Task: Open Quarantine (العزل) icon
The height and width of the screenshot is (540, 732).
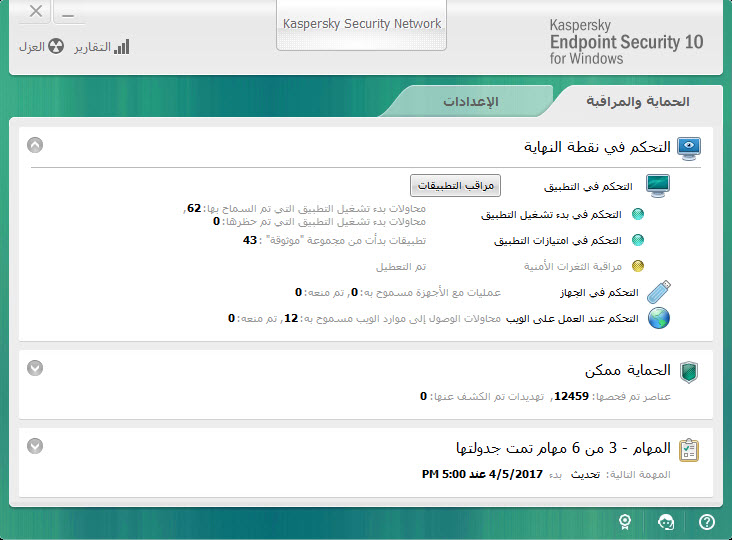Action: (56, 46)
